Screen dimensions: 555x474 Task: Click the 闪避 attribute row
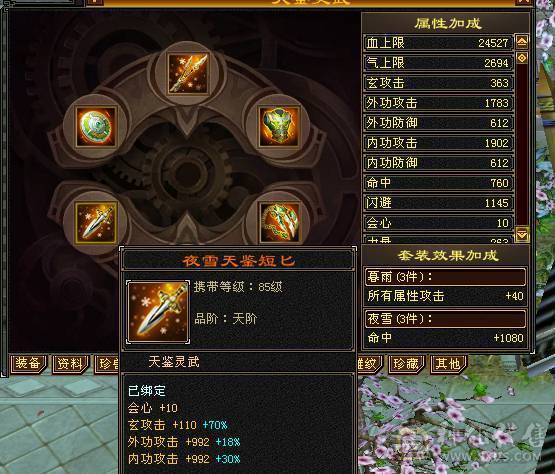[x=438, y=203]
